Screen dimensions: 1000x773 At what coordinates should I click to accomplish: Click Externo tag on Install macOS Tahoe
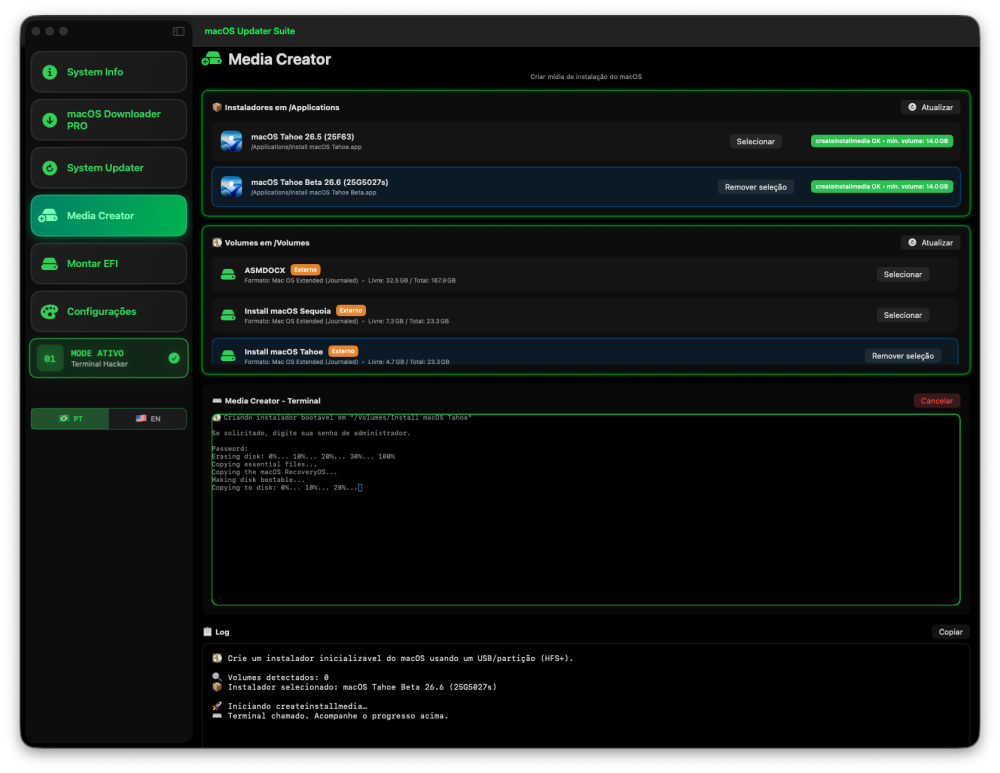click(343, 351)
